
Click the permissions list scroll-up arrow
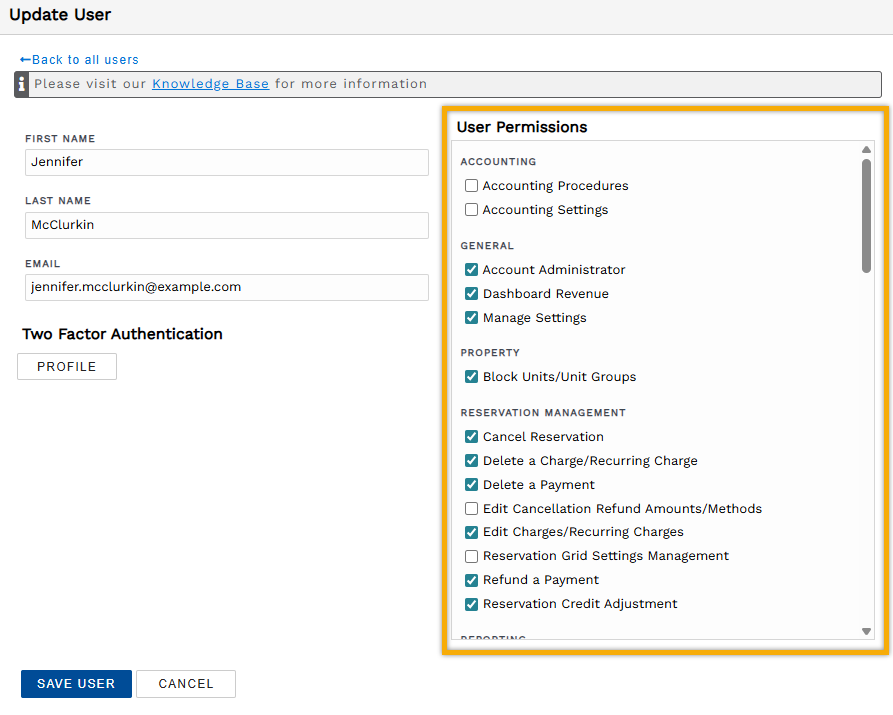point(866,149)
